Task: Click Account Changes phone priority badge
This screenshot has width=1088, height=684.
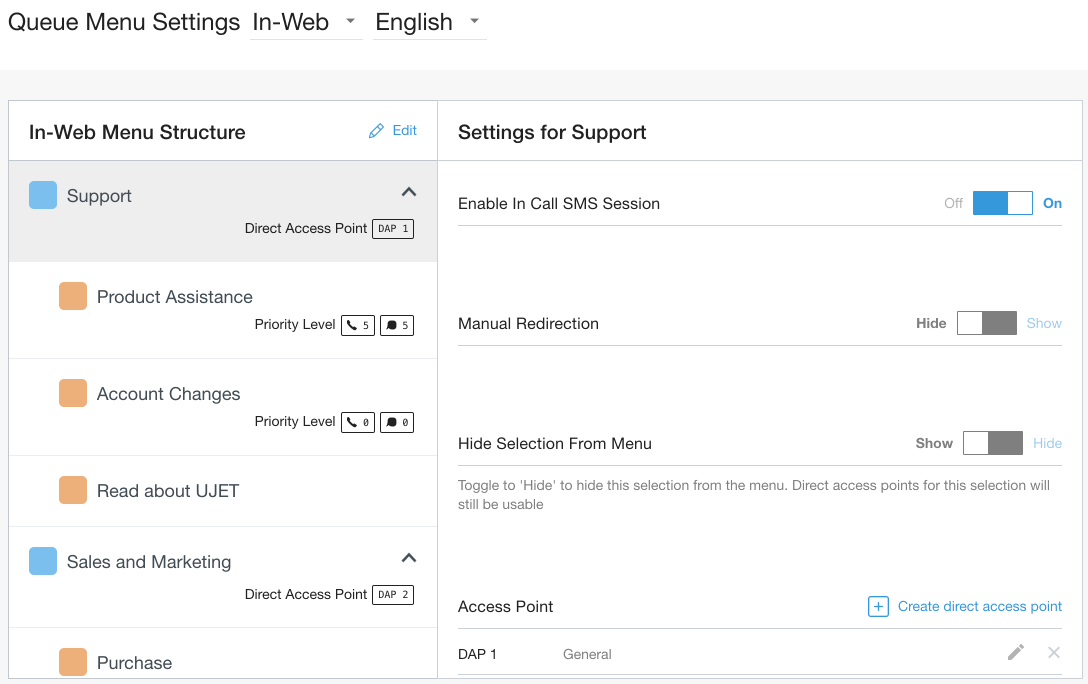Action: pyautogui.click(x=358, y=422)
